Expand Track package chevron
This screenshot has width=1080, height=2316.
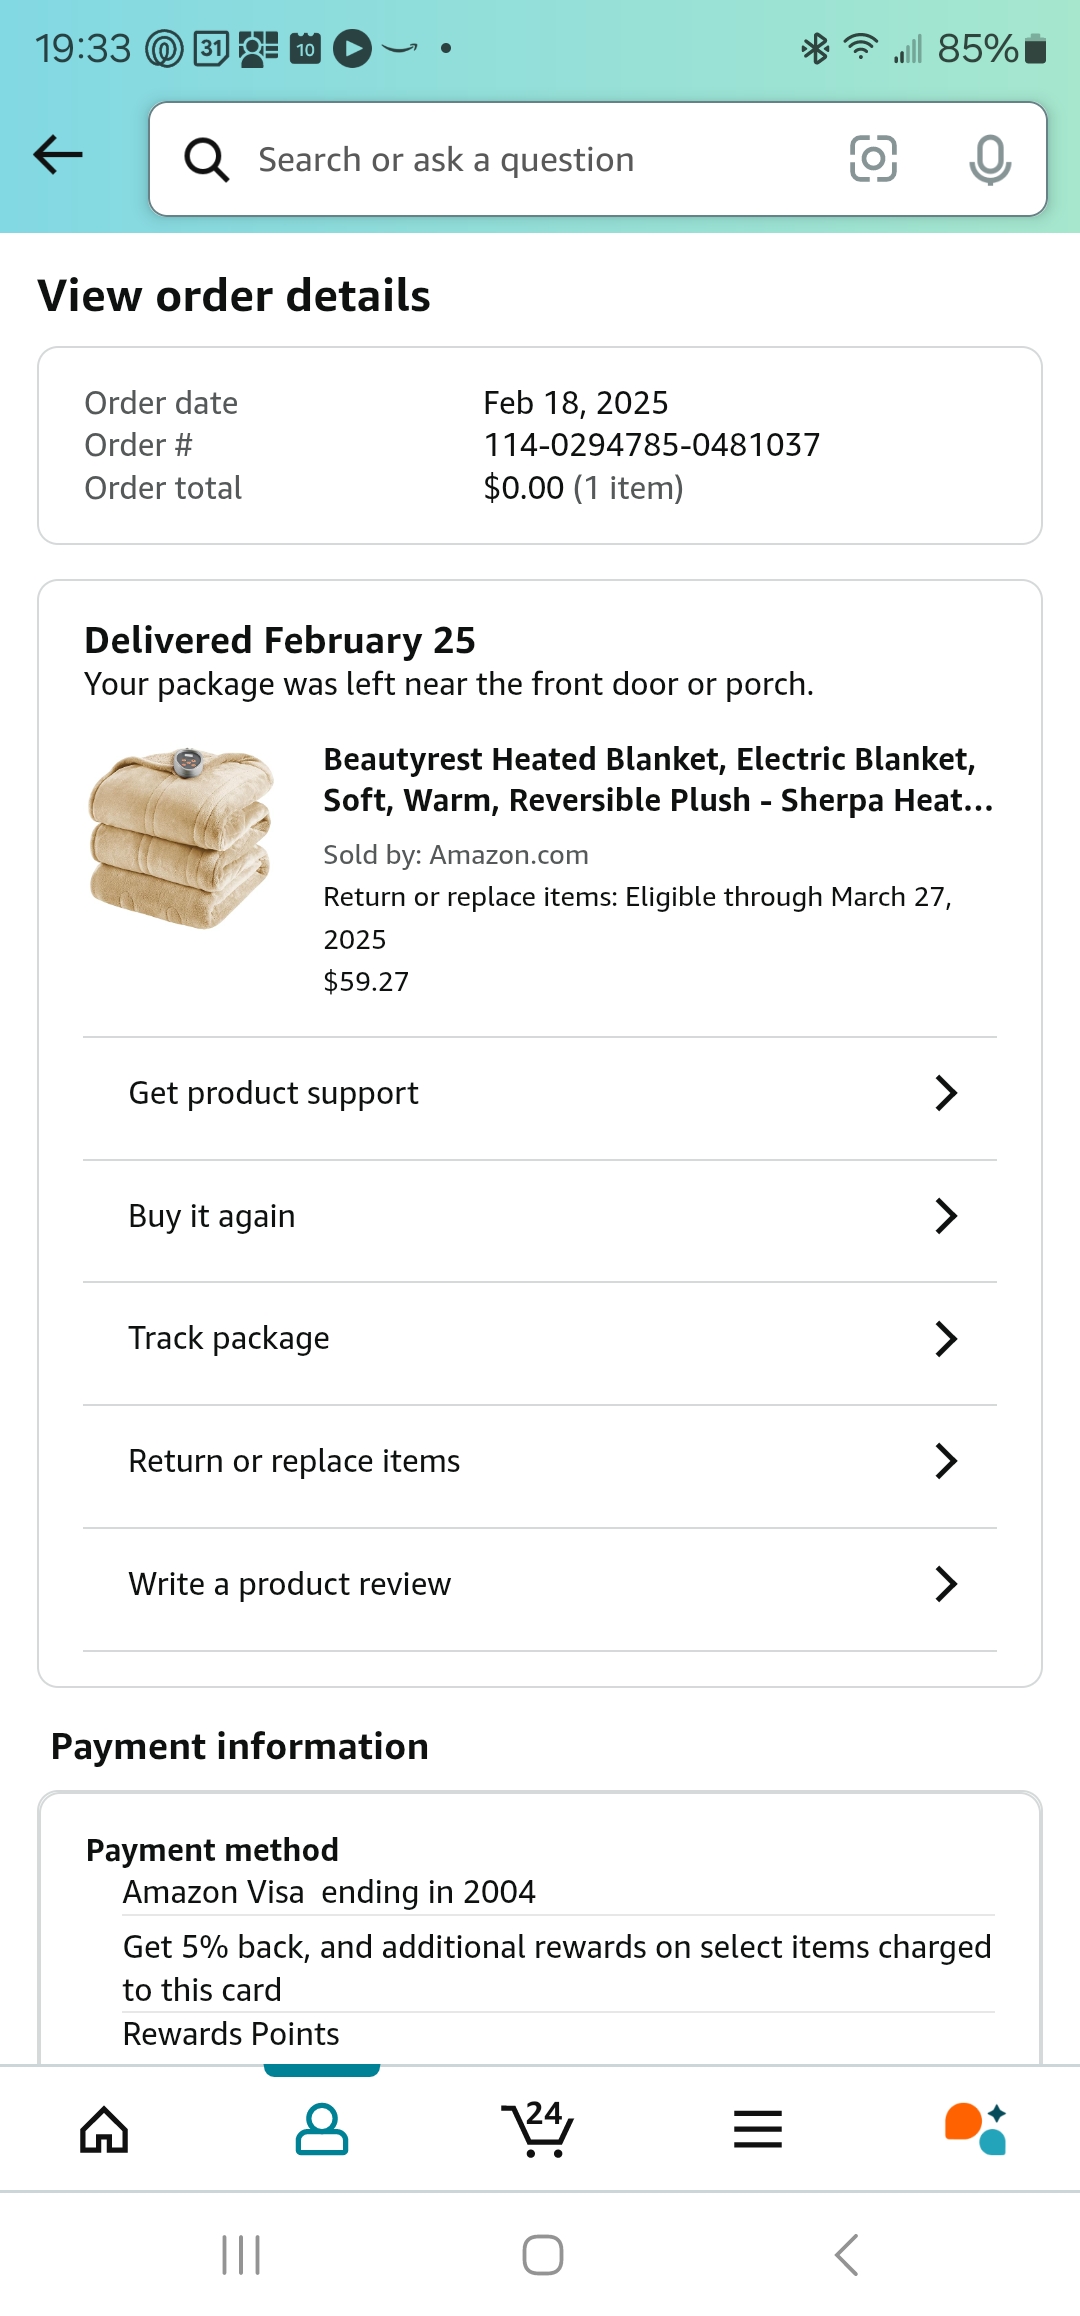pyautogui.click(x=946, y=1338)
